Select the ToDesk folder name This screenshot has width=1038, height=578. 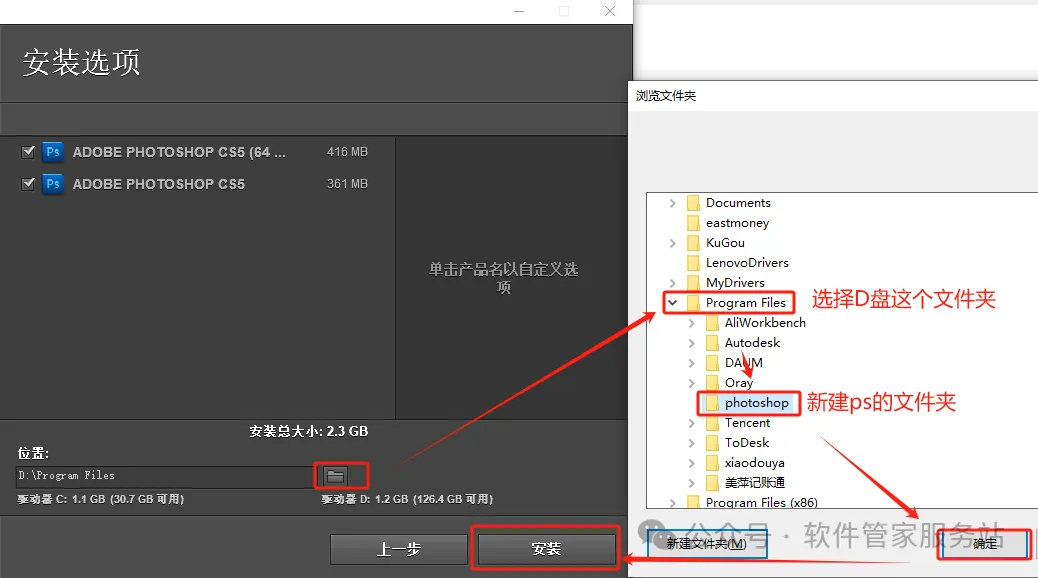click(x=747, y=442)
